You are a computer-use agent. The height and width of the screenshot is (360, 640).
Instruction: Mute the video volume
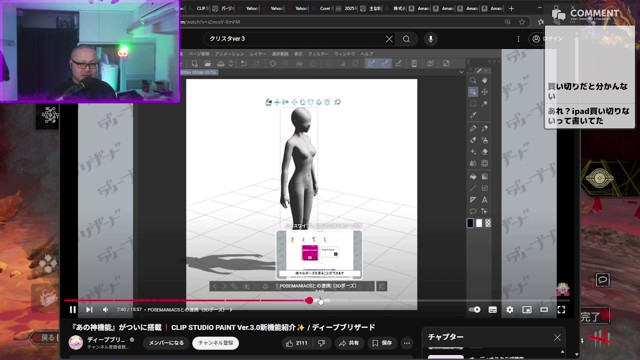[x=105, y=310]
